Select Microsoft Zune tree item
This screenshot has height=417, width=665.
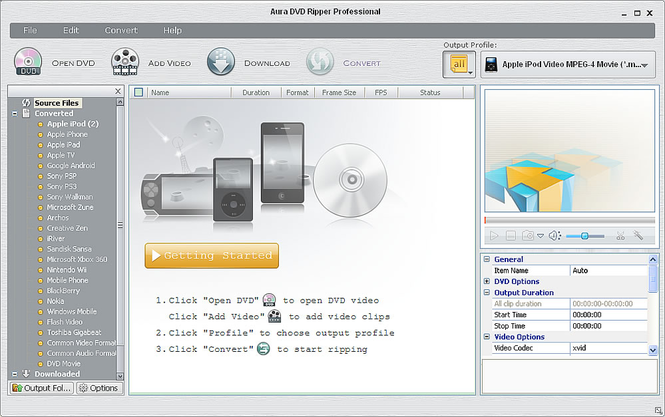pyautogui.click(x=70, y=207)
